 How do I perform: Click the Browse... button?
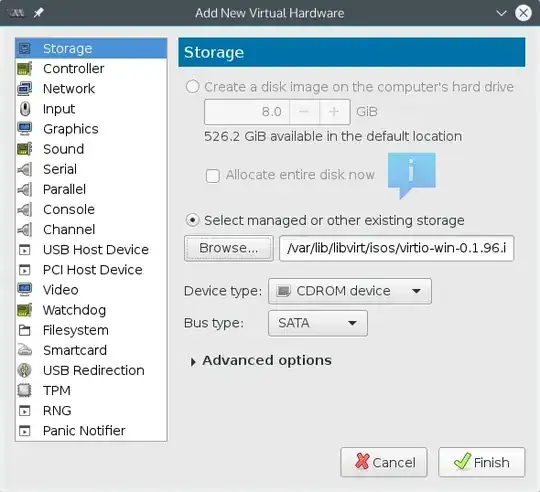pos(229,248)
